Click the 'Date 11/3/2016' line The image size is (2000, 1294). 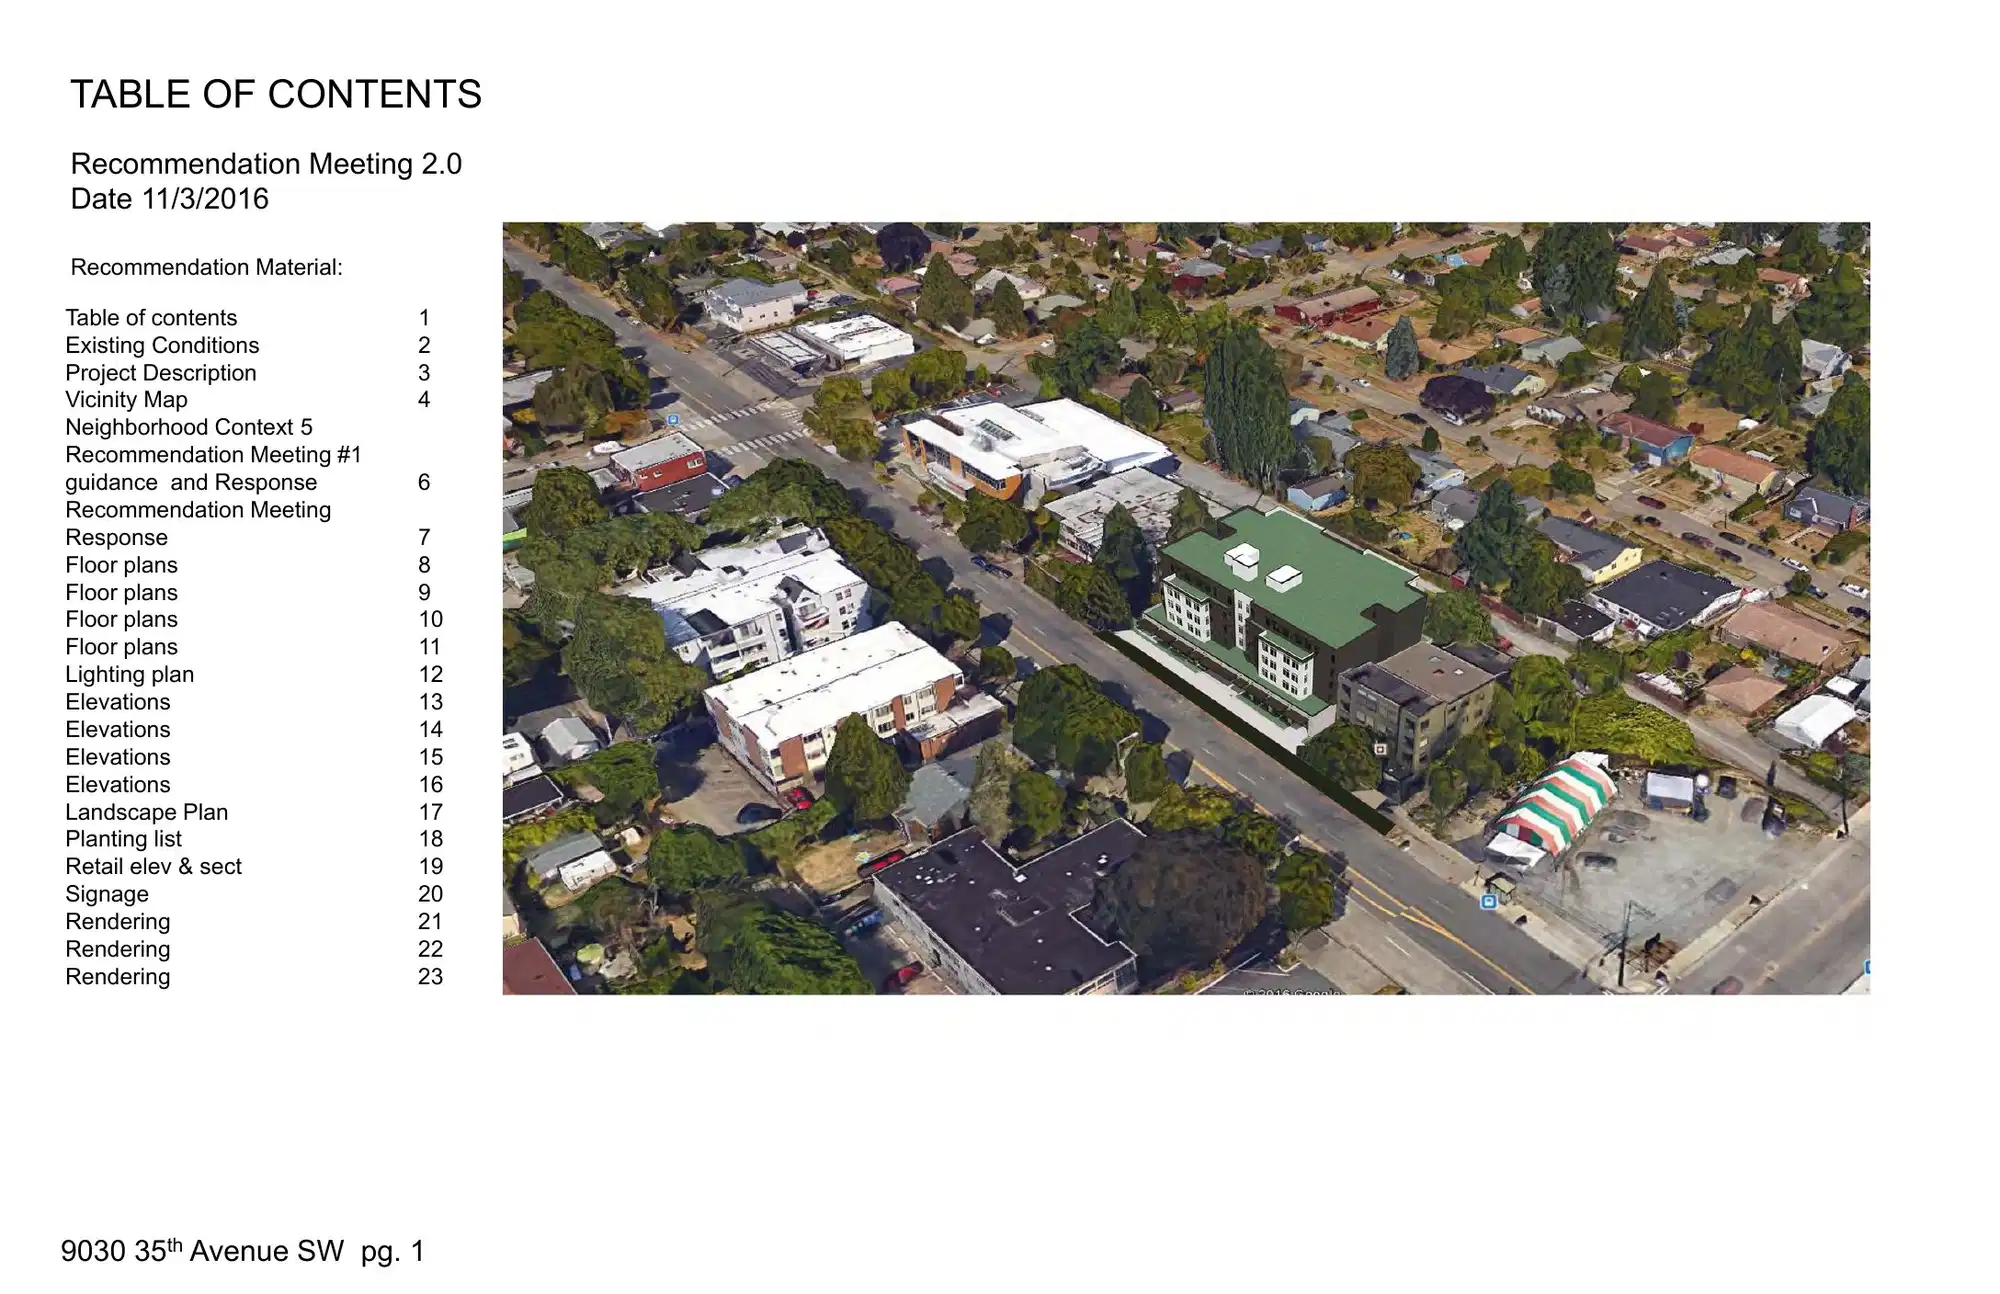coord(169,199)
